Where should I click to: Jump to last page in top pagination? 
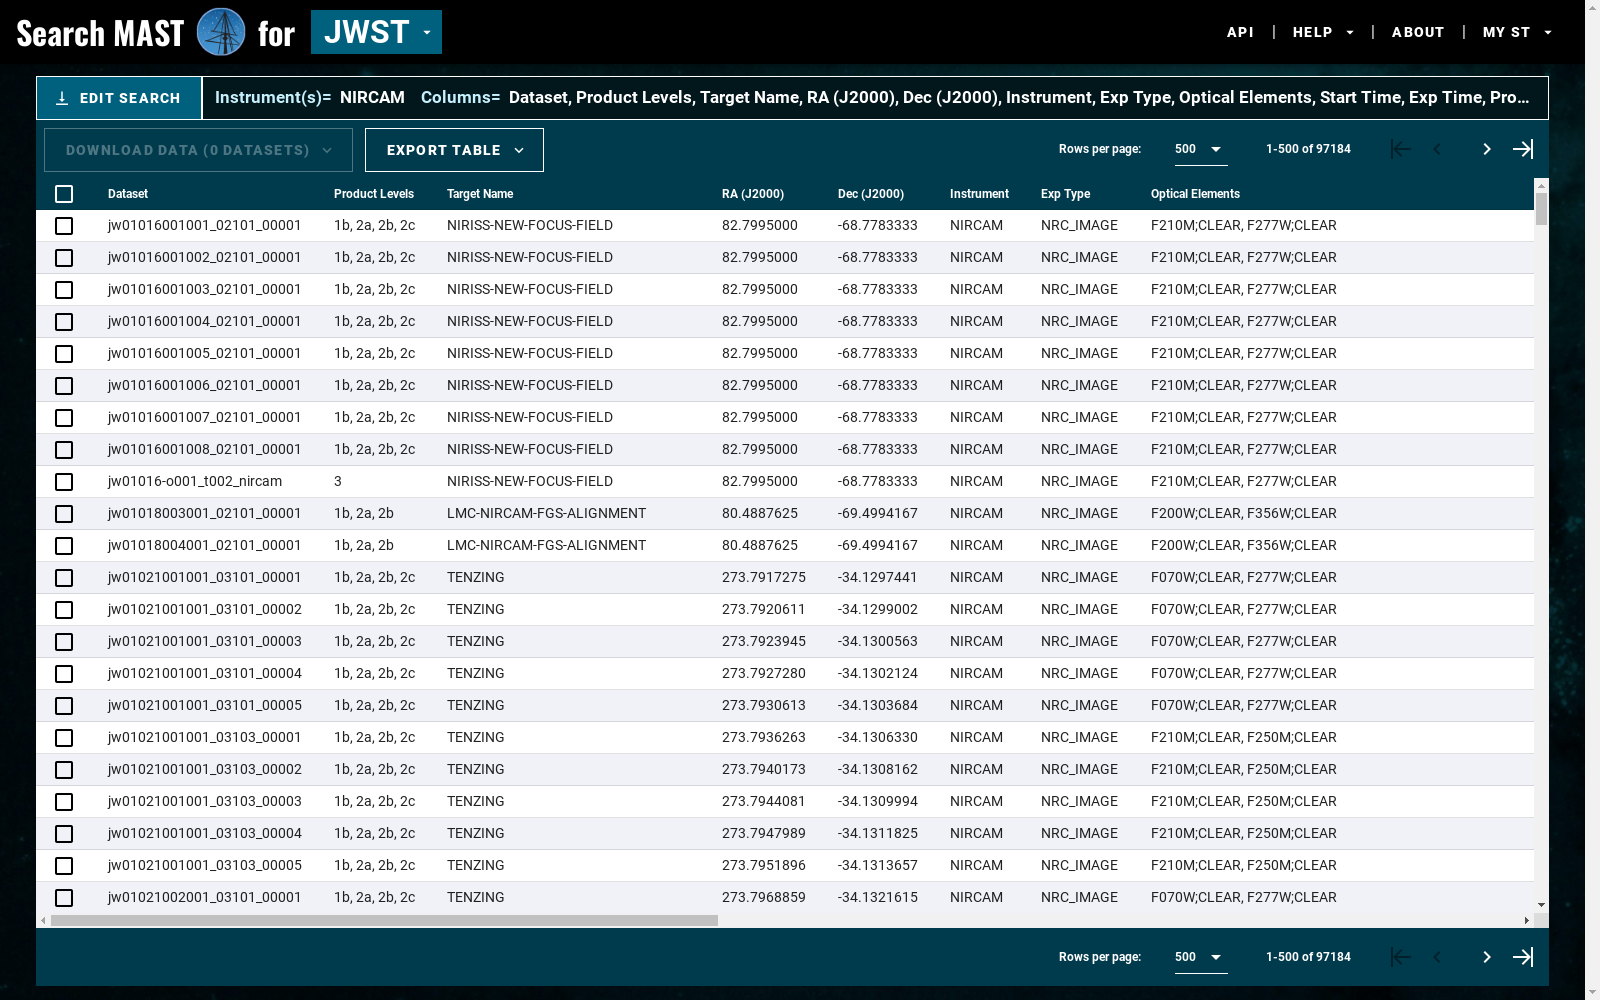[1523, 149]
